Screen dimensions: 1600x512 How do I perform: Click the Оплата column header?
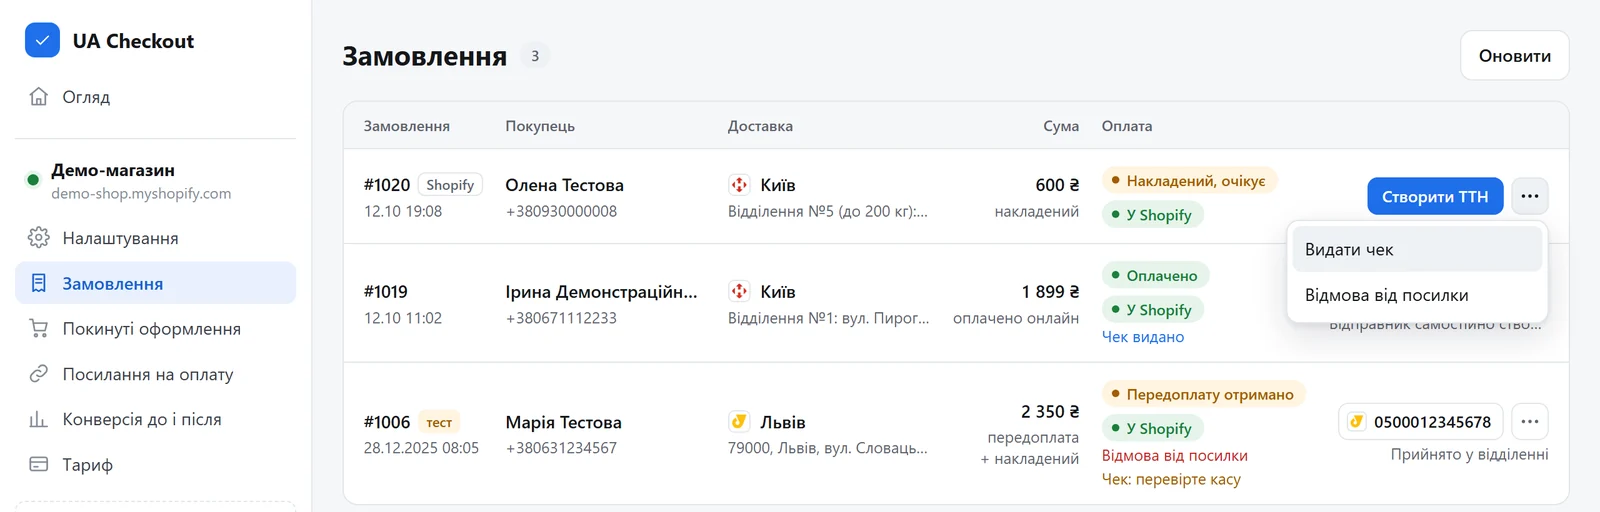1127,126
